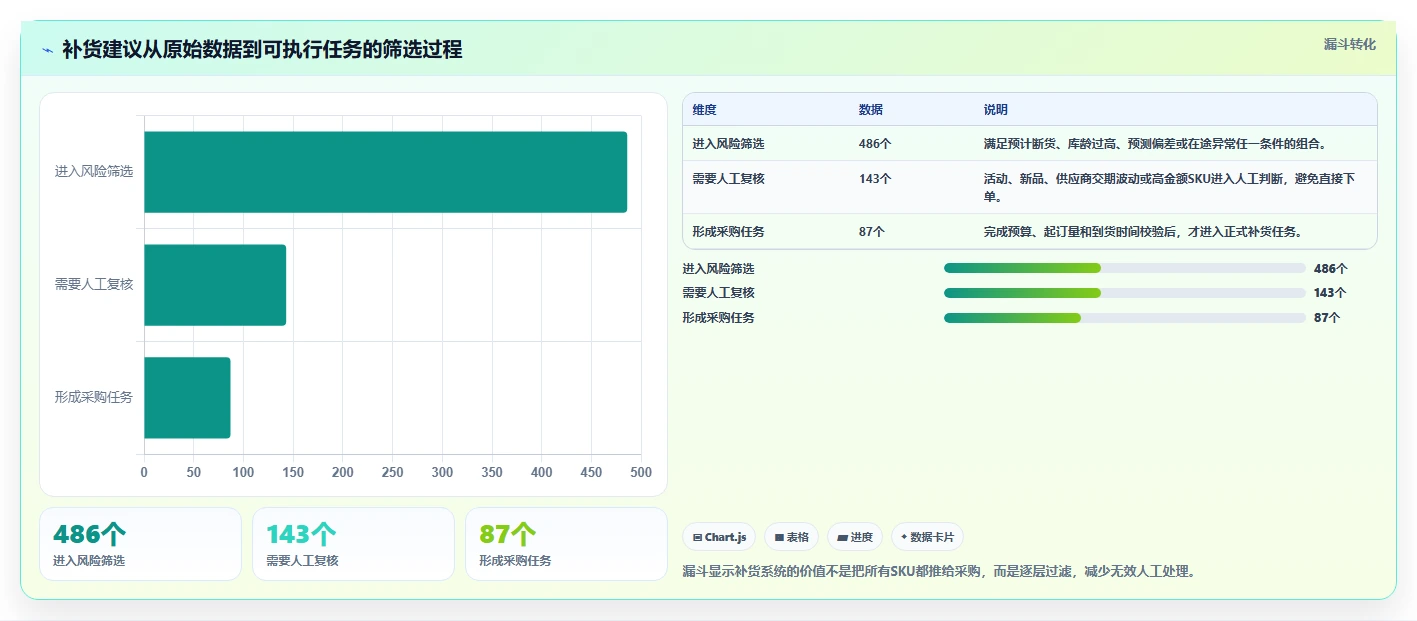Click the title 补货建议从原始数据到可执行任务的筛选过程
Viewport: 1417px width, 621px height.
coord(262,50)
